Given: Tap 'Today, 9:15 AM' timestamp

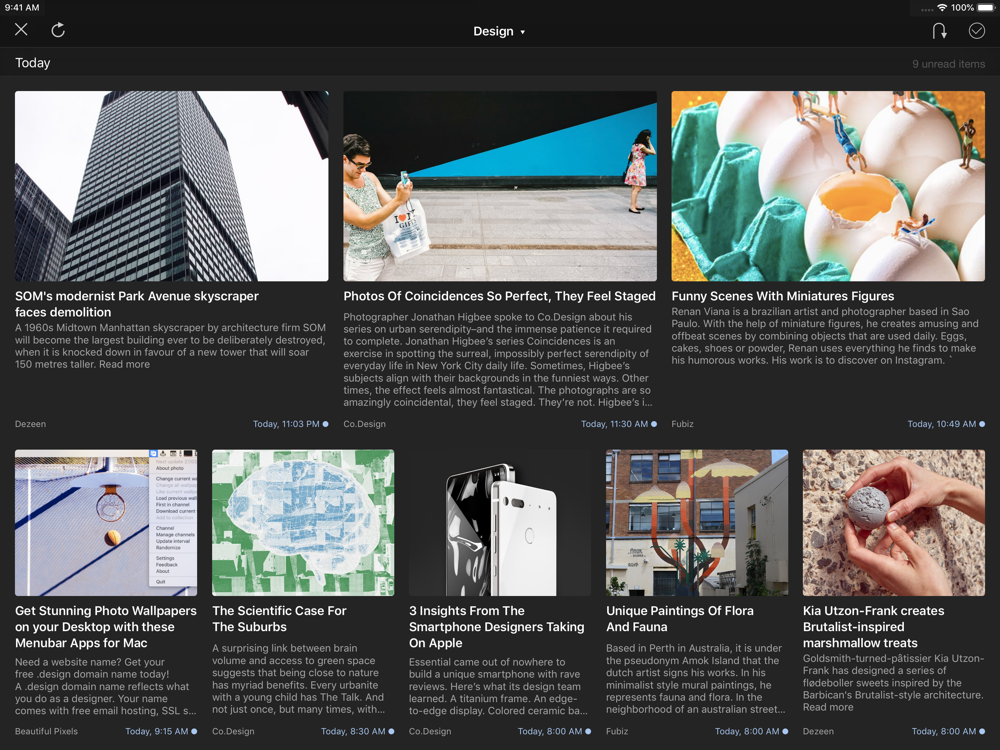Looking at the screenshot, I should [x=157, y=732].
